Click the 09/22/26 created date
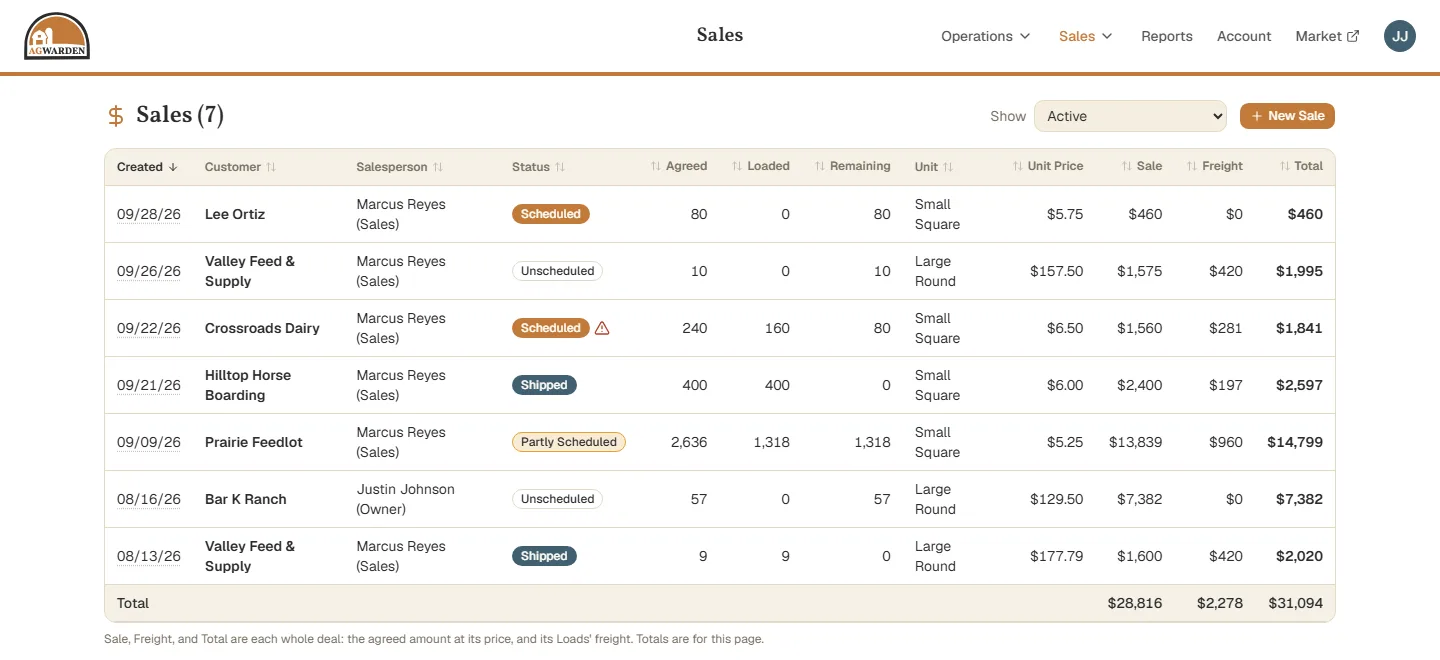1440x660 pixels. (x=149, y=328)
